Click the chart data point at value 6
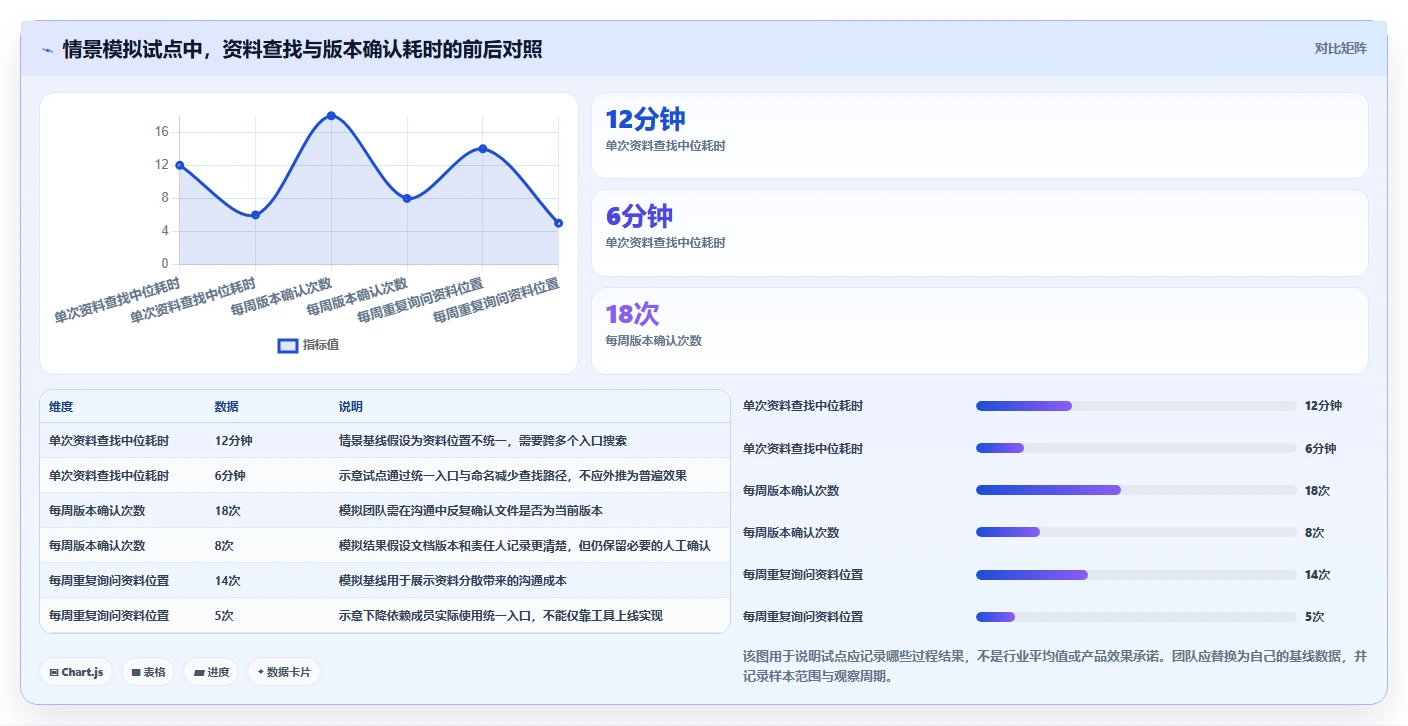This screenshot has height=726, width=1408. pyautogui.click(x=256, y=215)
